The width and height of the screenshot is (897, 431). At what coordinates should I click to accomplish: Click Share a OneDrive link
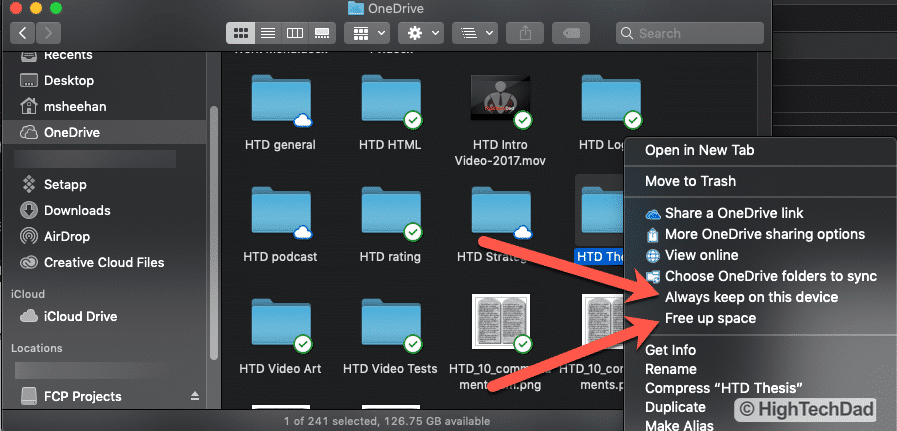[x=734, y=213]
